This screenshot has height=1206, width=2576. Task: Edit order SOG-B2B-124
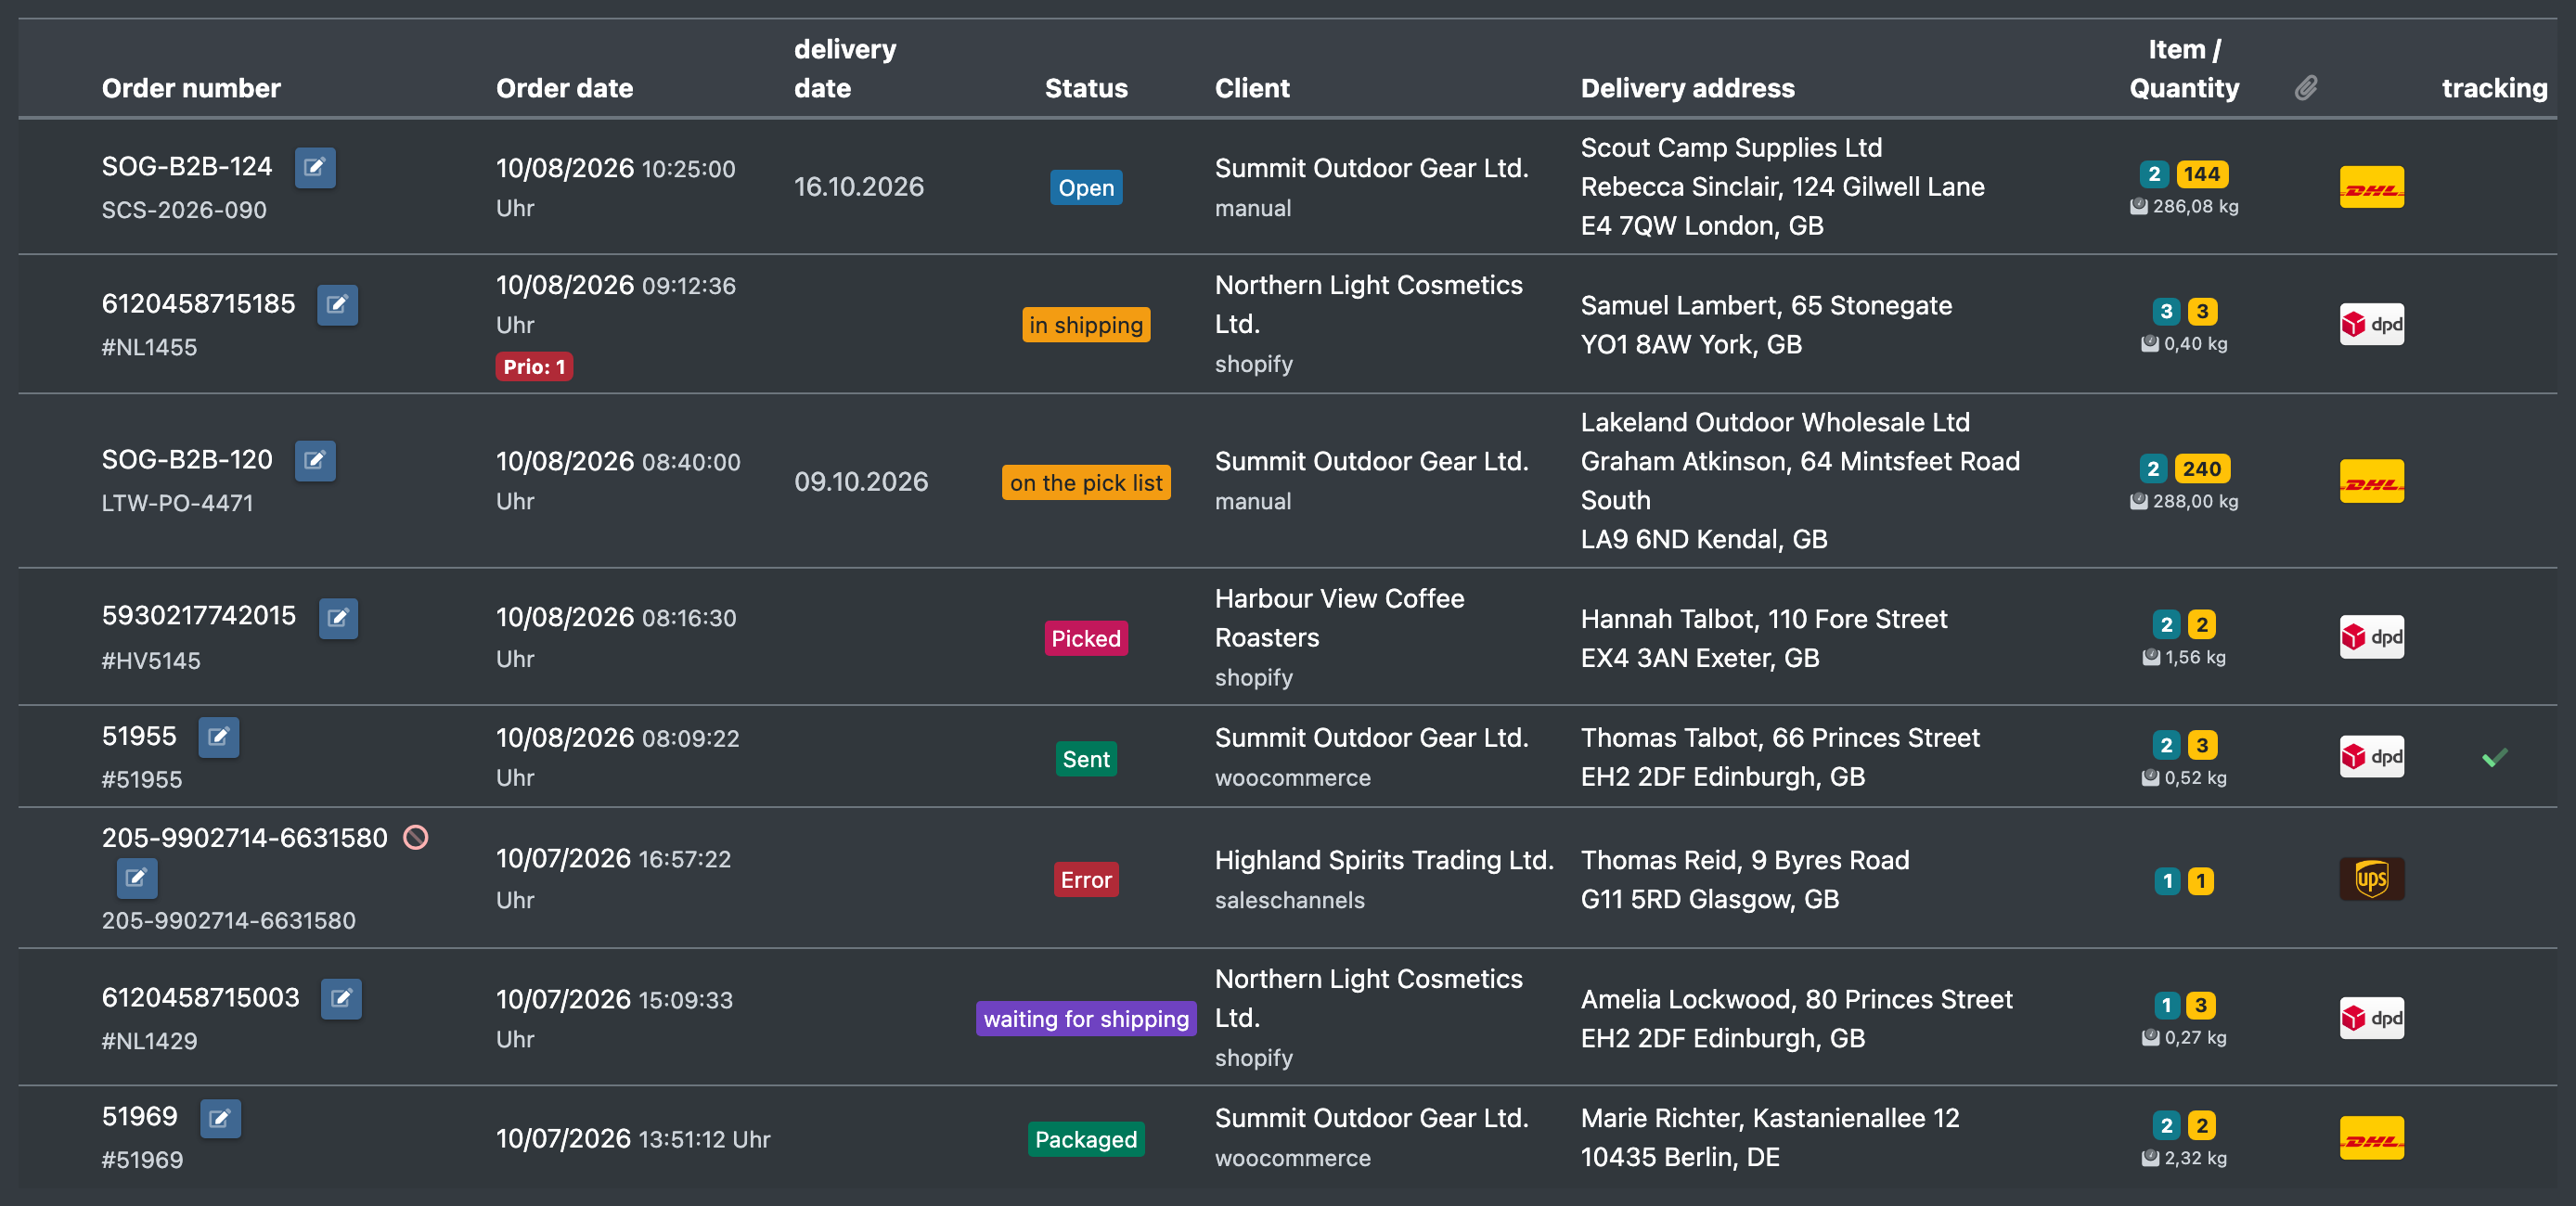(315, 167)
